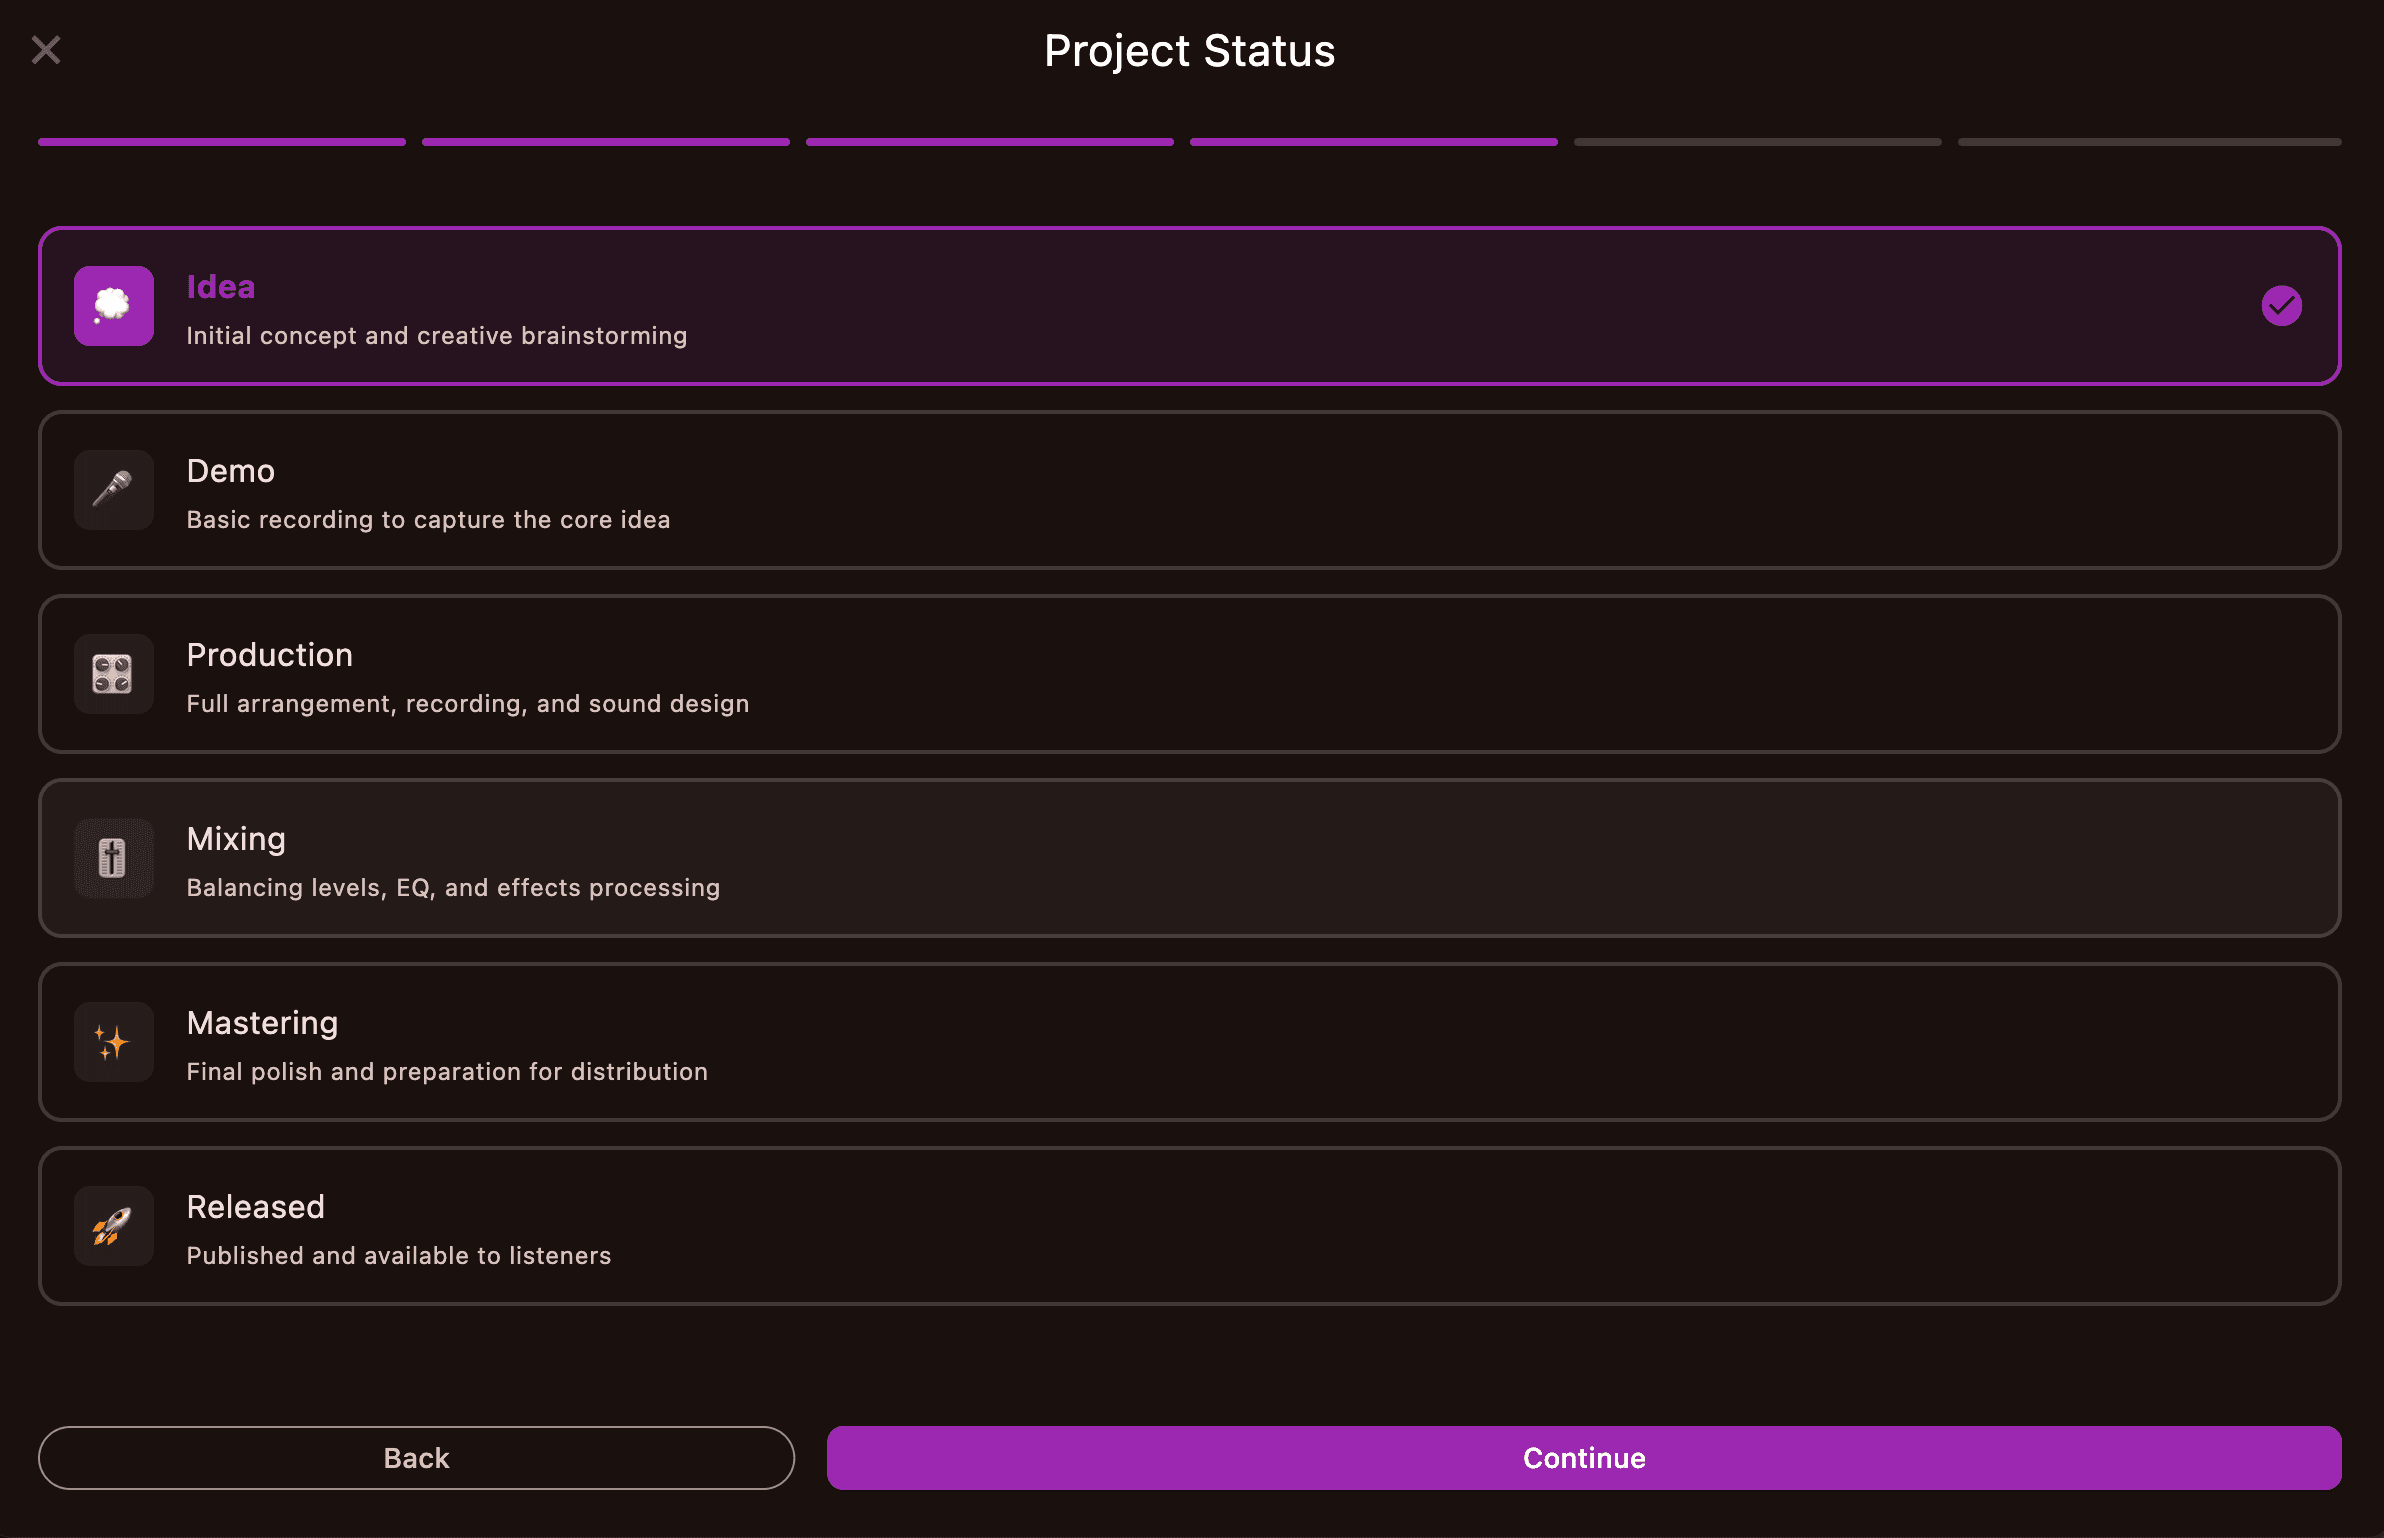Click the sparkles icon for Mastering

[x=113, y=1042]
